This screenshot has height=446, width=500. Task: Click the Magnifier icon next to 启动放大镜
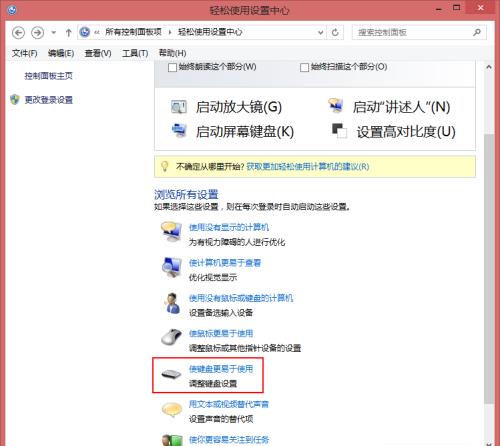pyautogui.click(x=179, y=107)
